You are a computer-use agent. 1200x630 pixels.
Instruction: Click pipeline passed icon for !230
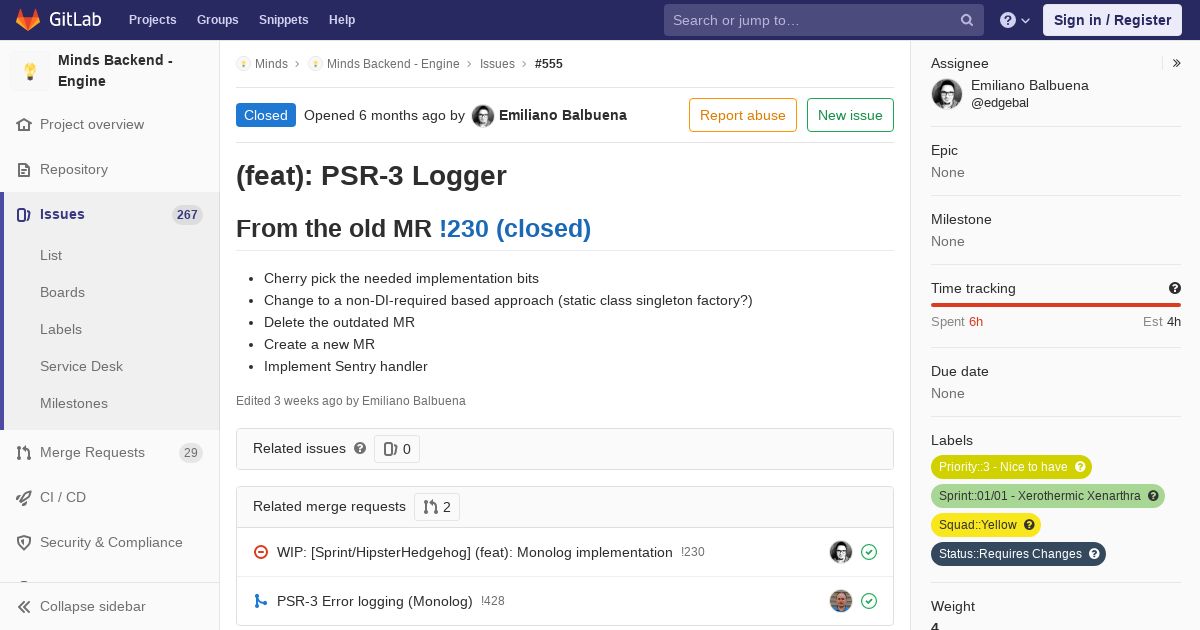(869, 552)
